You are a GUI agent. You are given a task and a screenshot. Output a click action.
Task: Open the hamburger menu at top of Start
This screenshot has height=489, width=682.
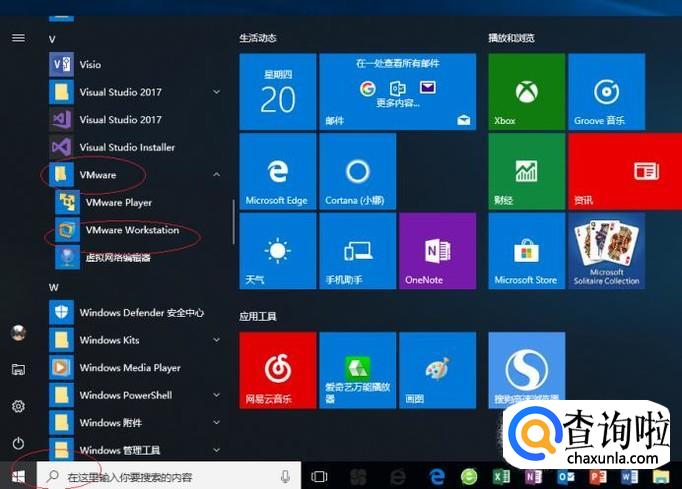pyautogui.click(x=18, y=38)
